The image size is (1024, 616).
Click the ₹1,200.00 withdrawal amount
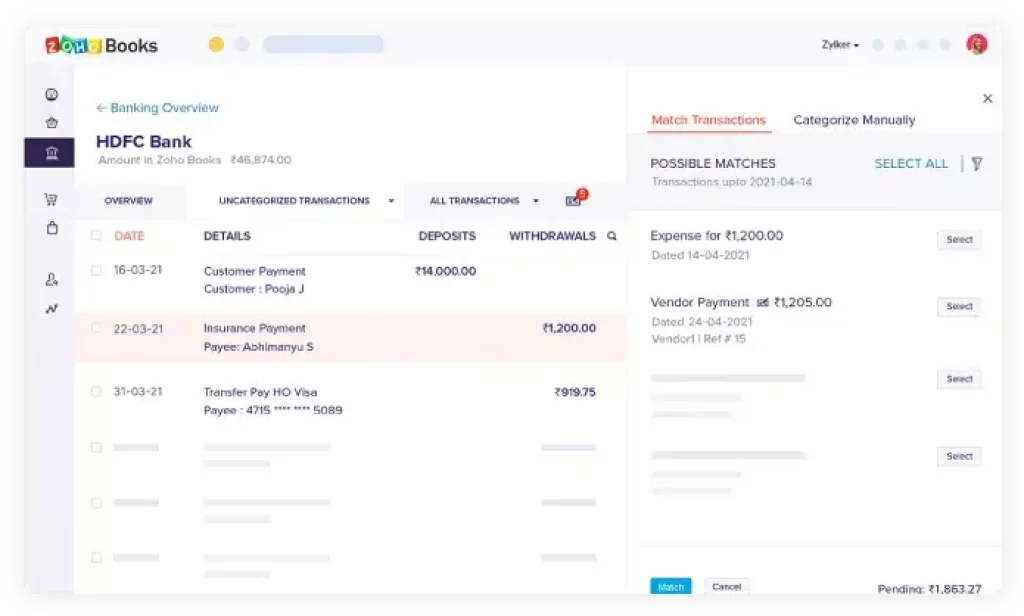pos(569,329)
